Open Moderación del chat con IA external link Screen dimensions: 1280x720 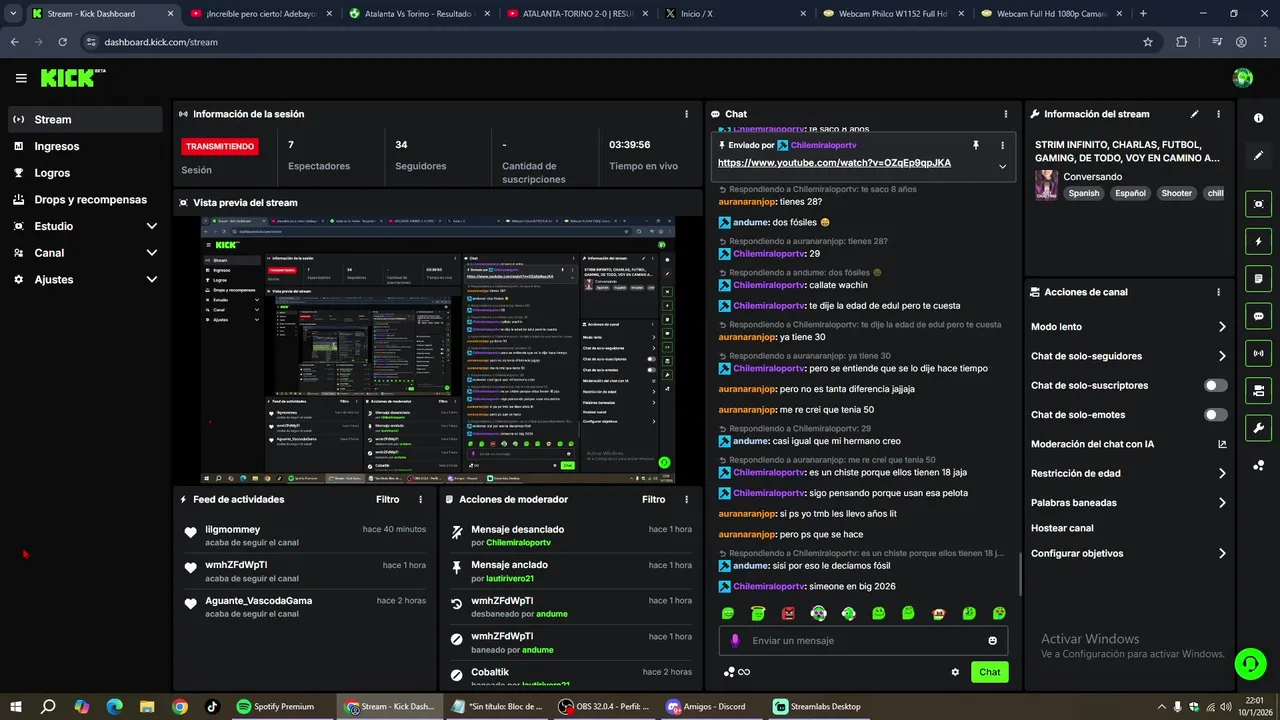[x=1222, y=444]
